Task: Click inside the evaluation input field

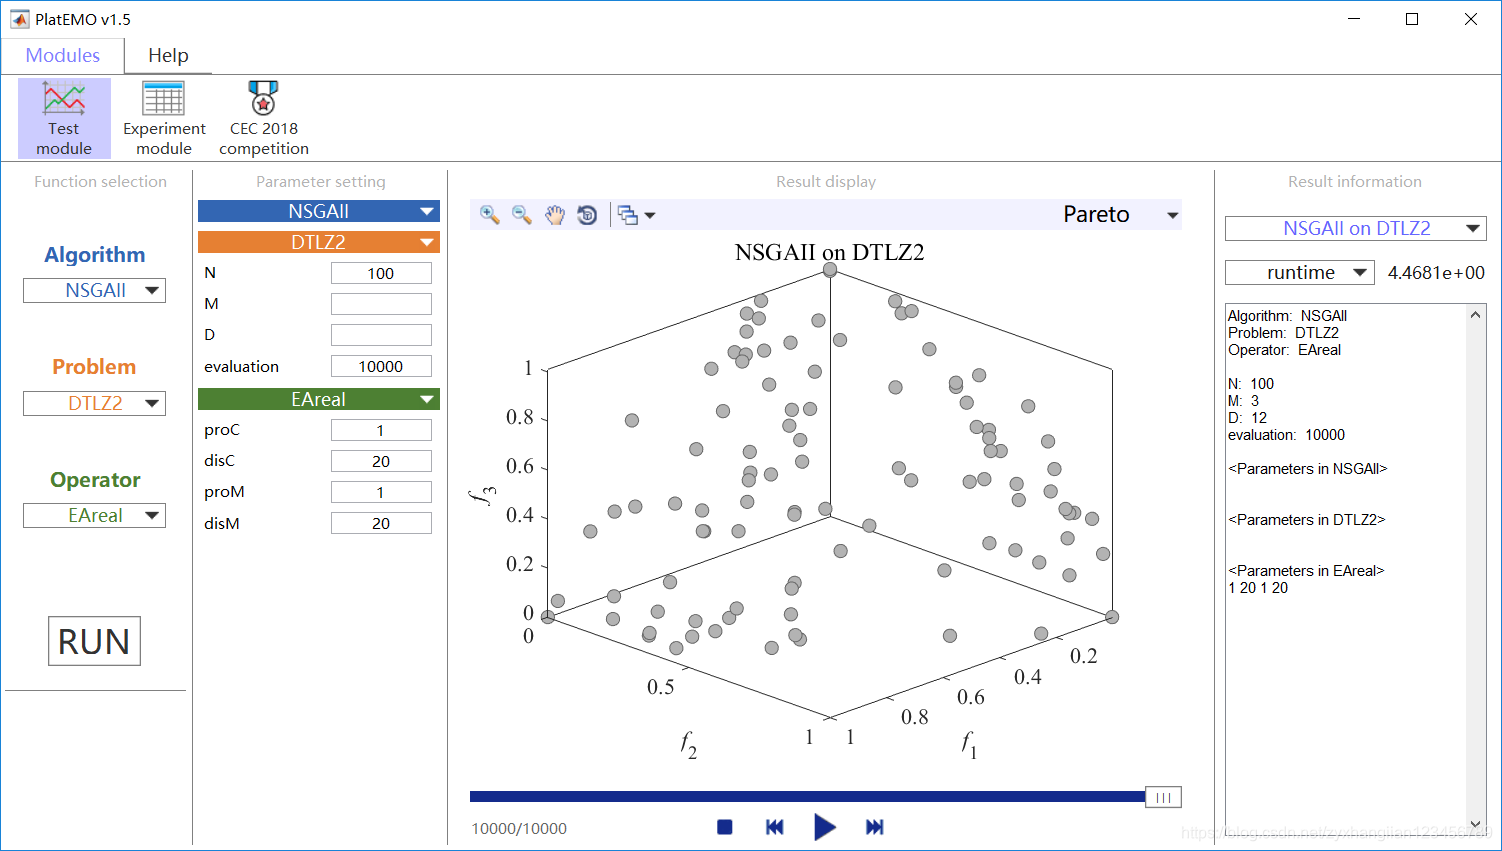Action: click(x=381, y=365)
